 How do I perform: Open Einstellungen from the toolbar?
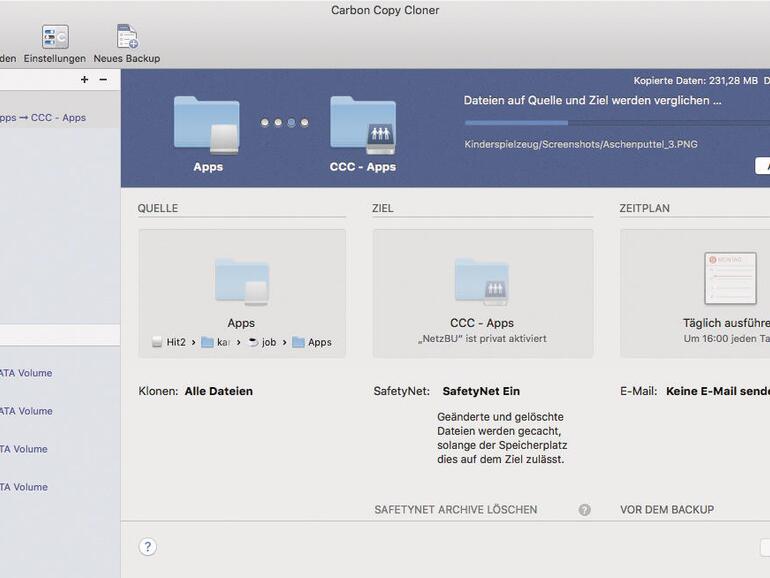pyautogui.click(x=55, y=44)
